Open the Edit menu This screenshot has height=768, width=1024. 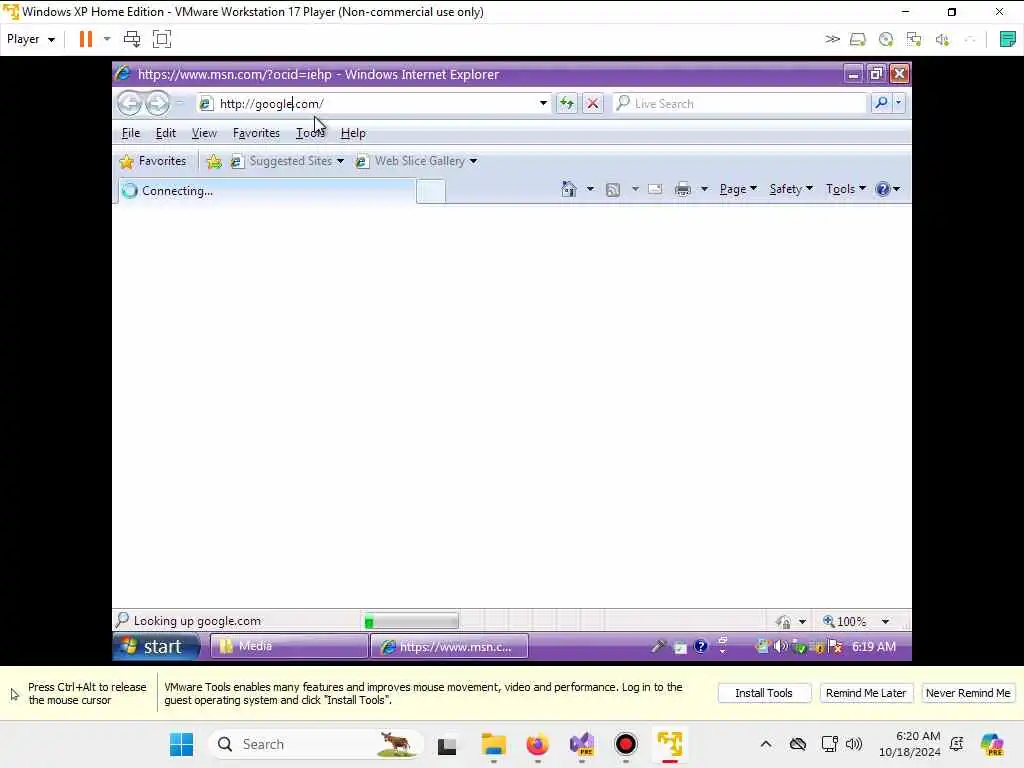[166, 133]
